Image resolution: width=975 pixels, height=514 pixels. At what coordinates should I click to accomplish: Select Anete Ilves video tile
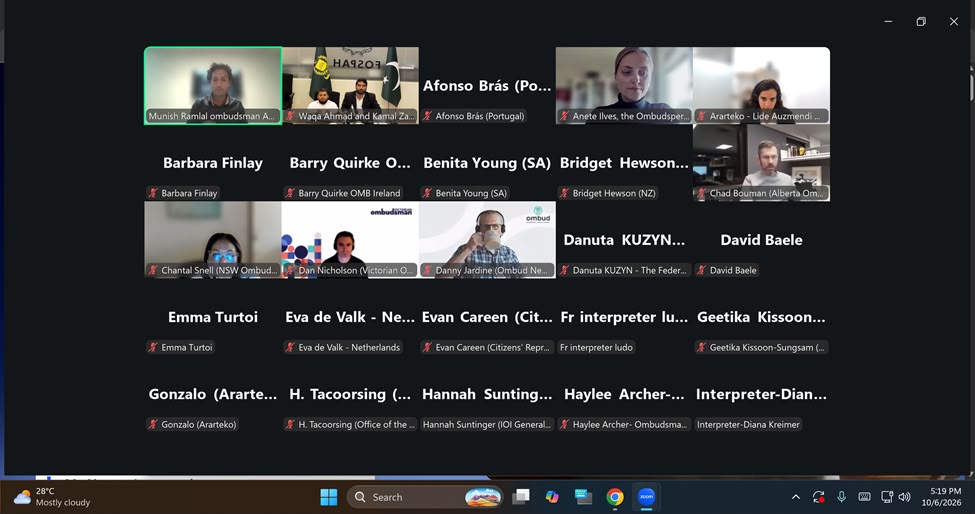624,86
